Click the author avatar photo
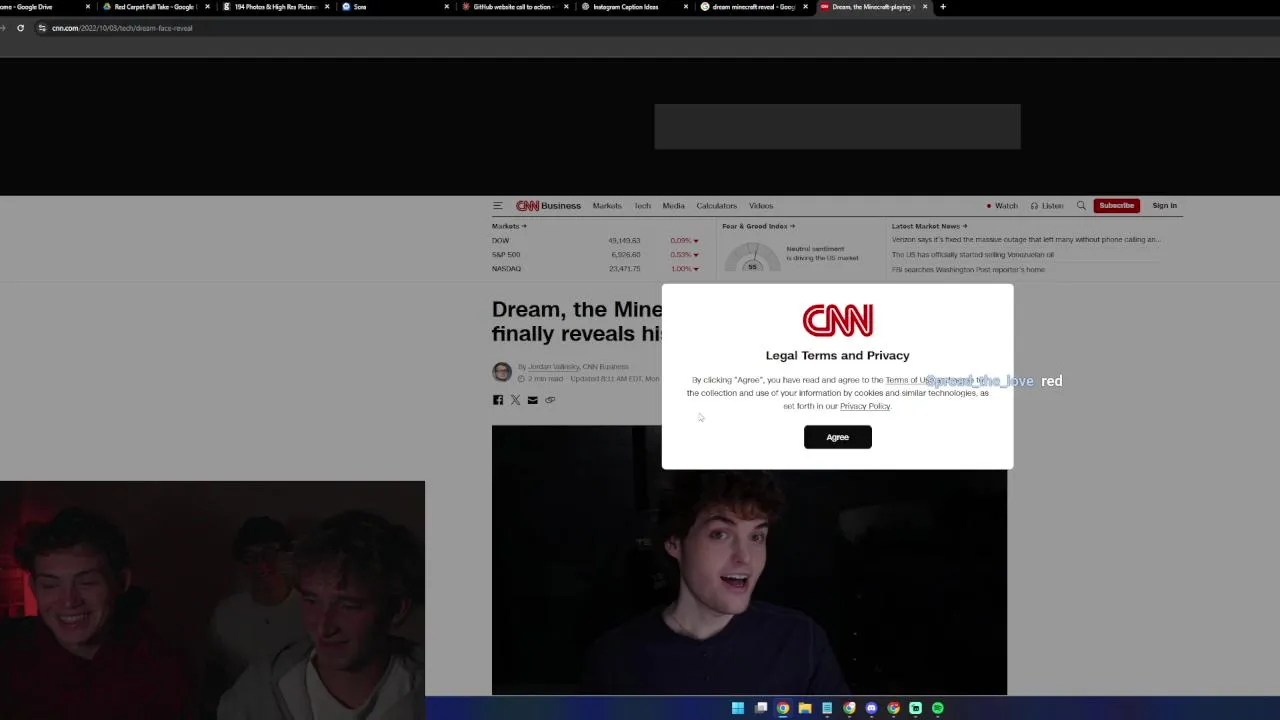The image size is (1280, 720). coord(502,372)
